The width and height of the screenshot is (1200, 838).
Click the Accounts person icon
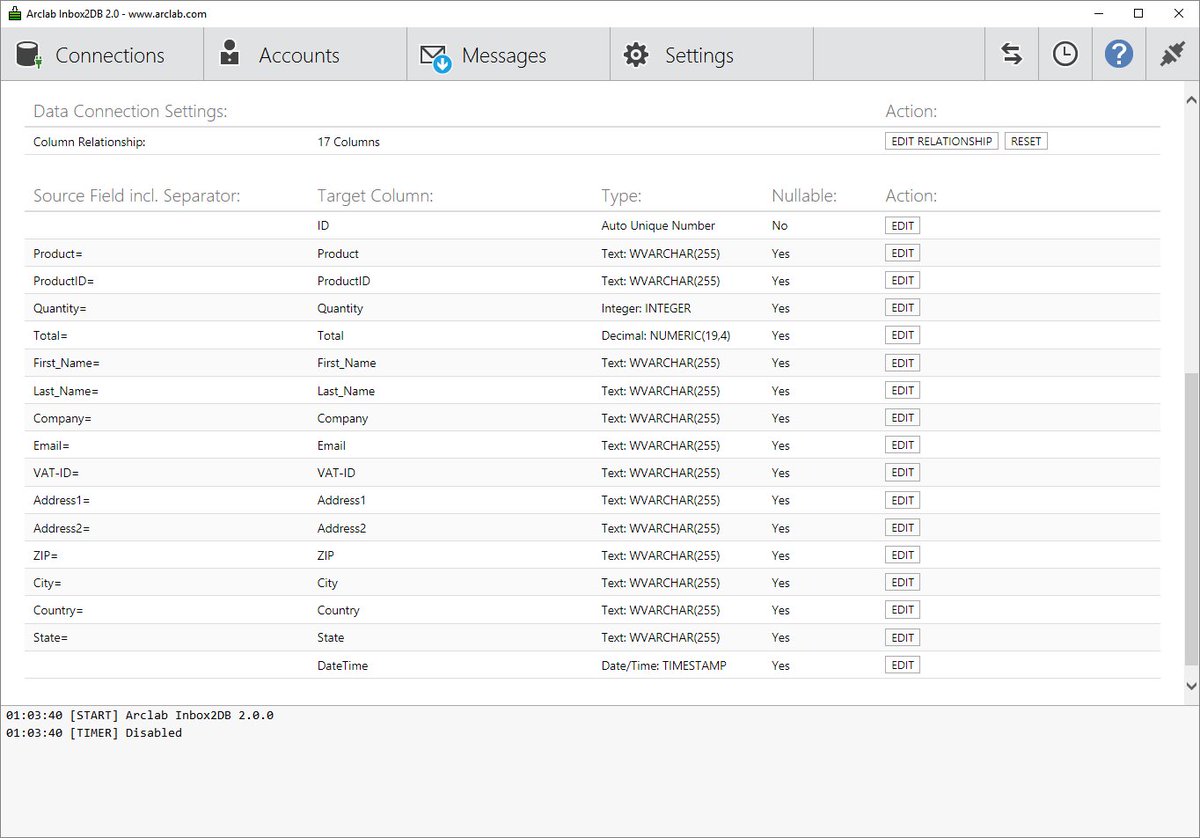tap(228, 55)
